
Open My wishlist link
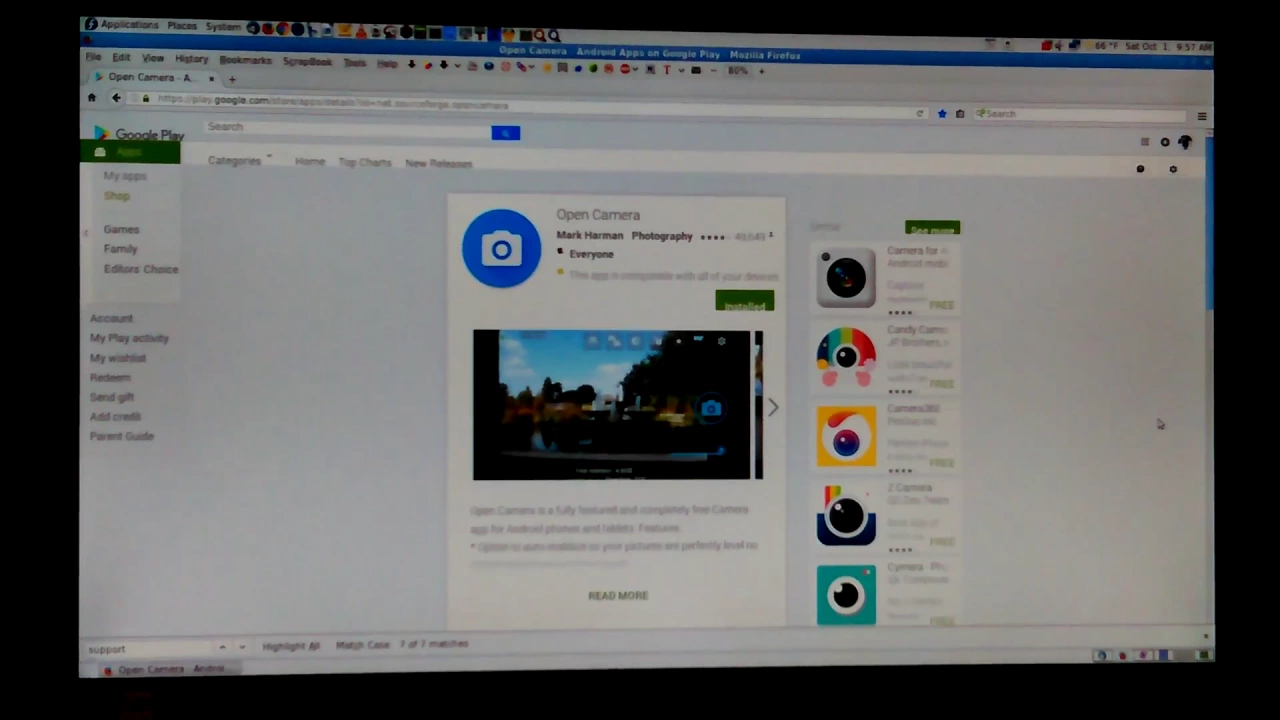click(x=118, y=358)
